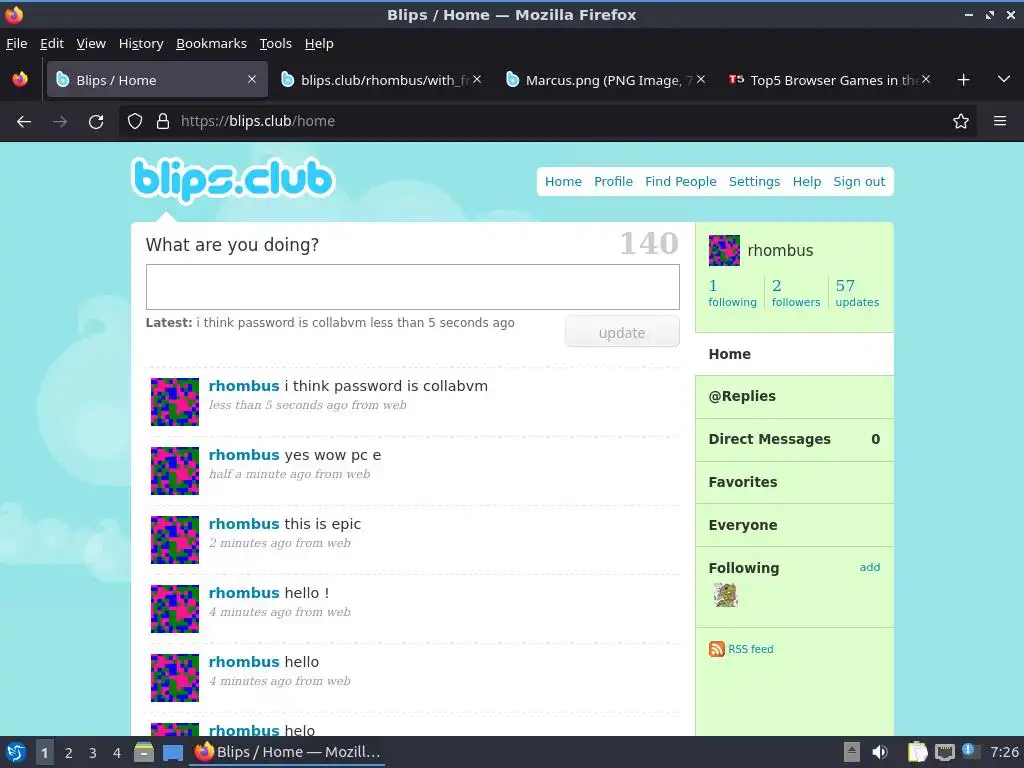Open the tracking protection shield icon

tap(135, 121)
